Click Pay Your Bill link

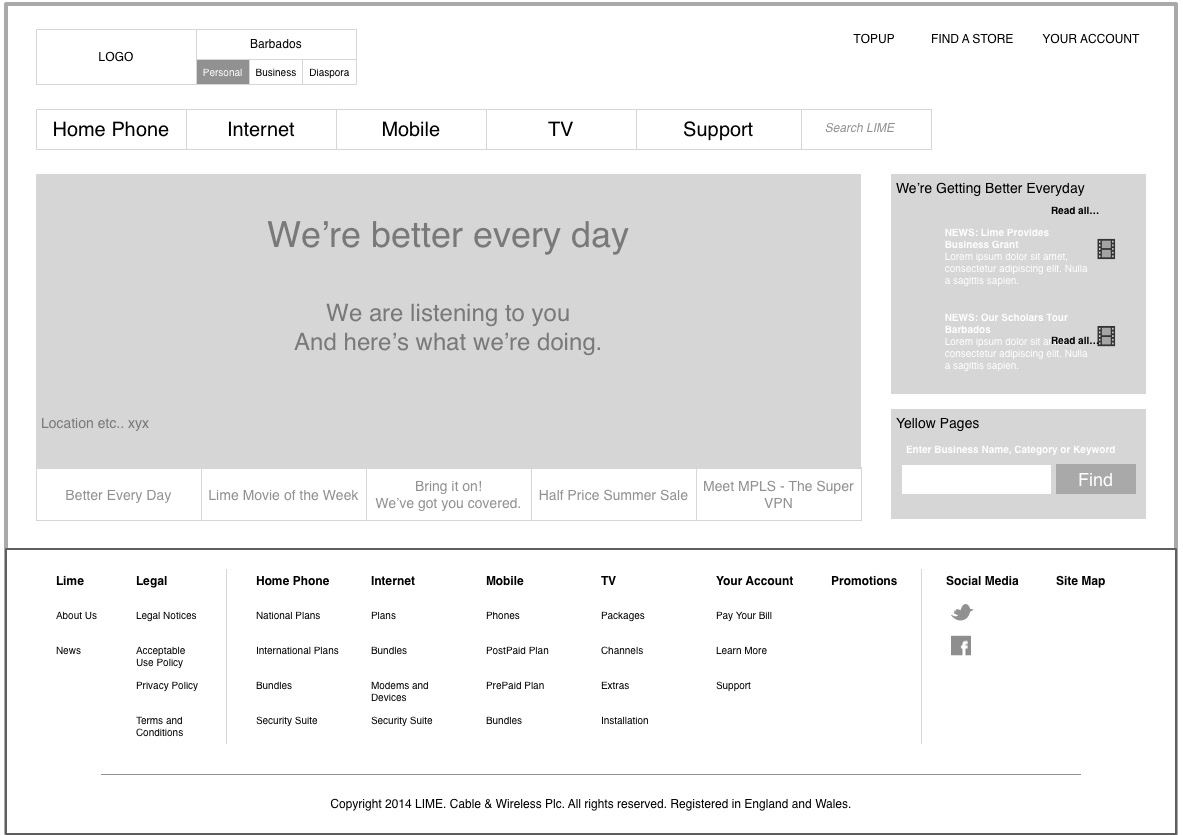click(743, 616)
